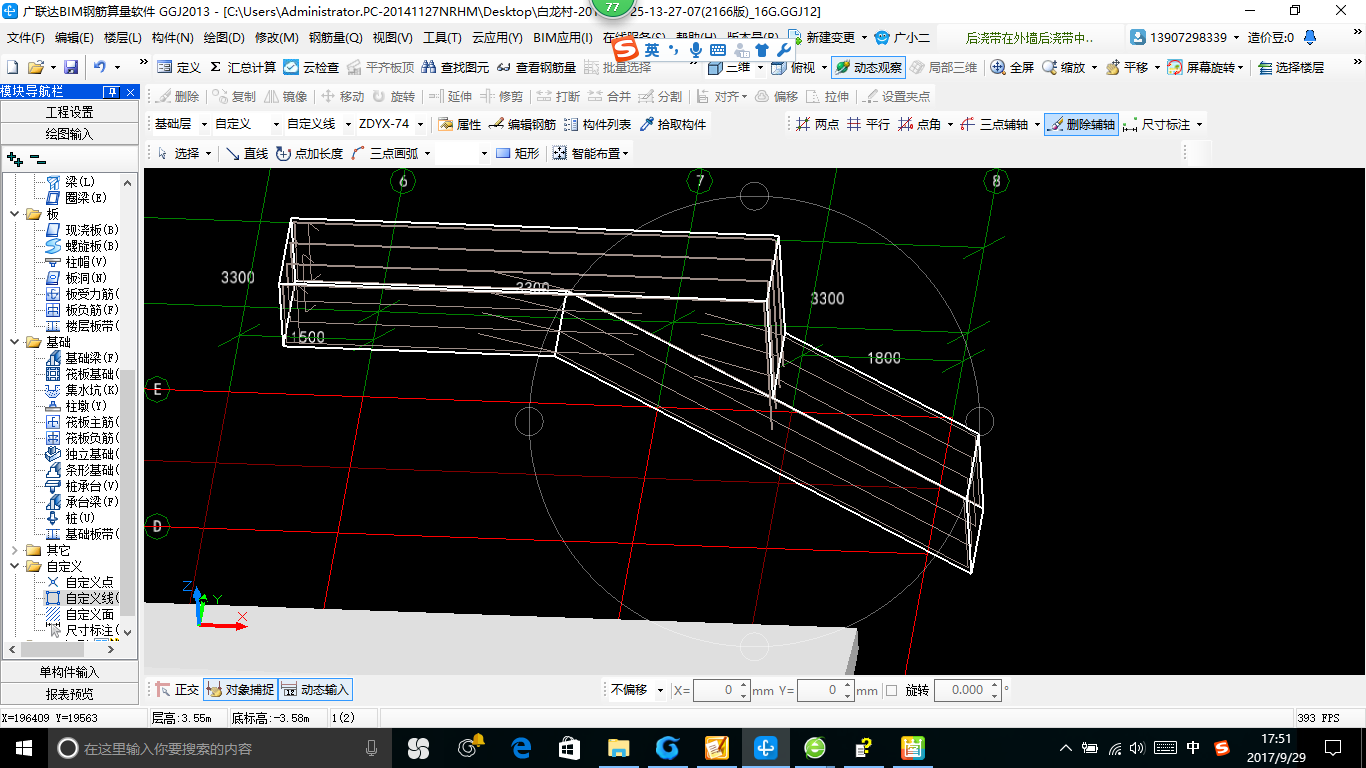This screenshot has width=1366, height=768.
Task: Open 查找图元 find element tool
Action: (456, 67)
